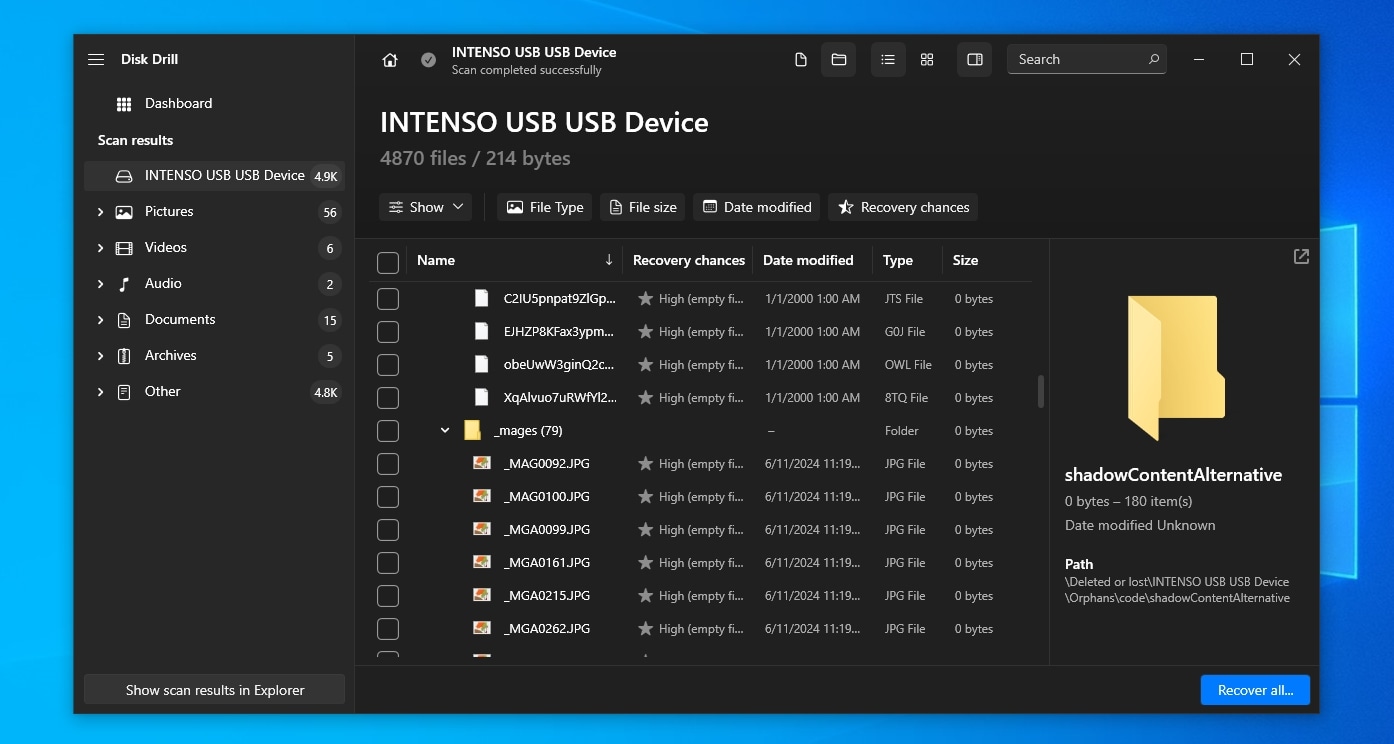Image resolution: width=1394 pixels, height=744 pixels.
Task: Click the Archives zip icon
Action: pos(124,356)
